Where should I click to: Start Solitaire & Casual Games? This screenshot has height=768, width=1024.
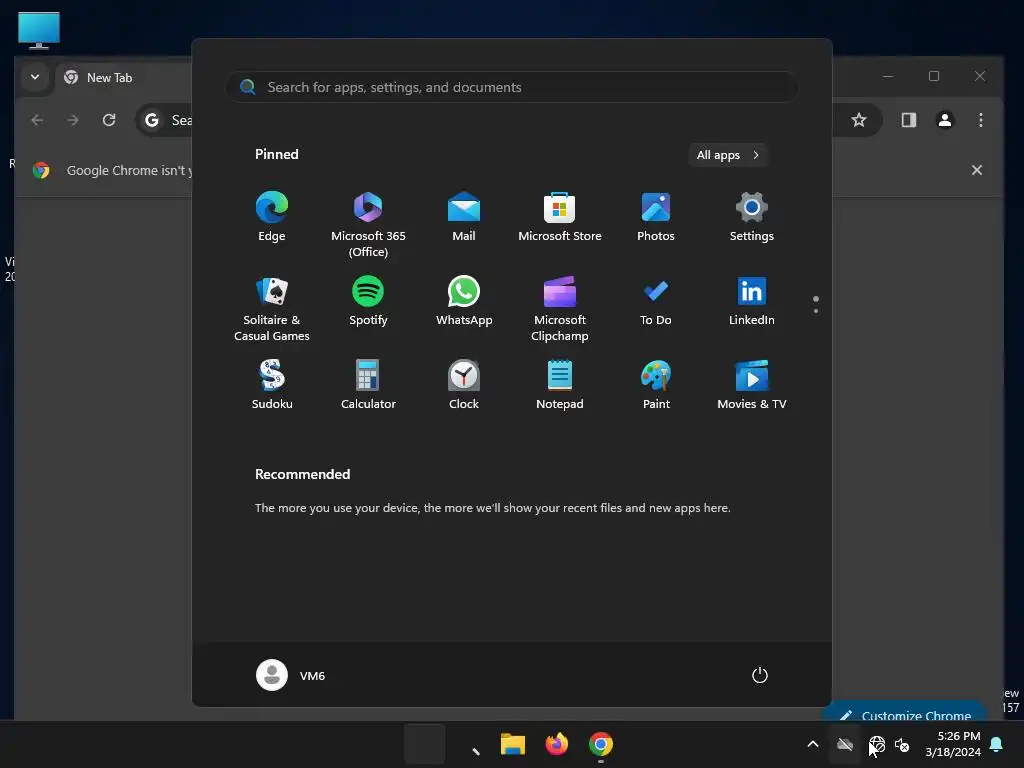(272, 308)
